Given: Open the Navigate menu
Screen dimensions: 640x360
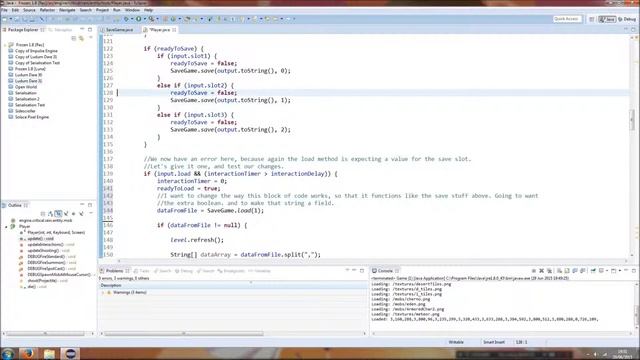Looking at the screenshot, I should coord(67,10).
